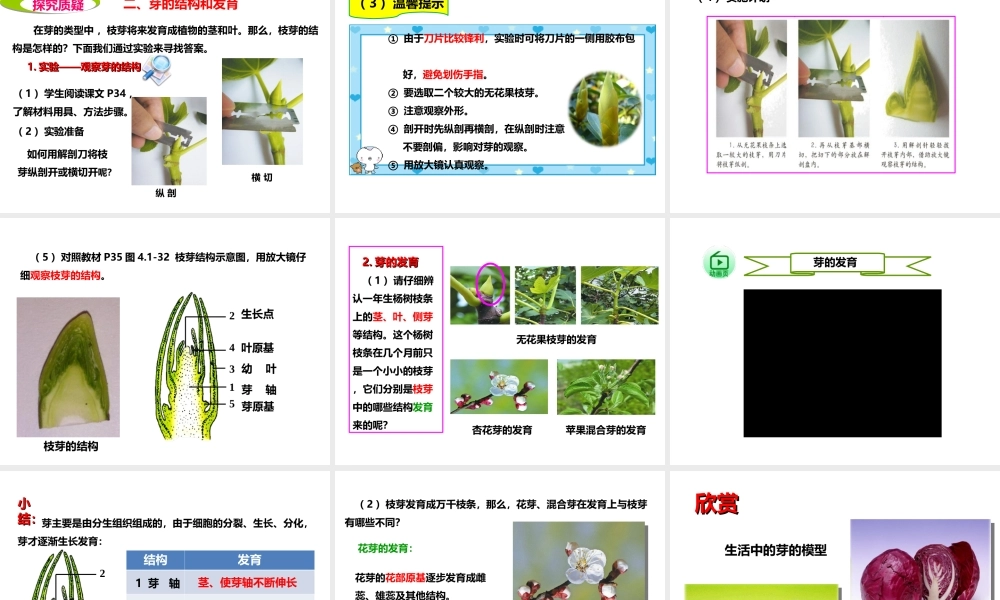Select the purple cabbage photo

920,560
